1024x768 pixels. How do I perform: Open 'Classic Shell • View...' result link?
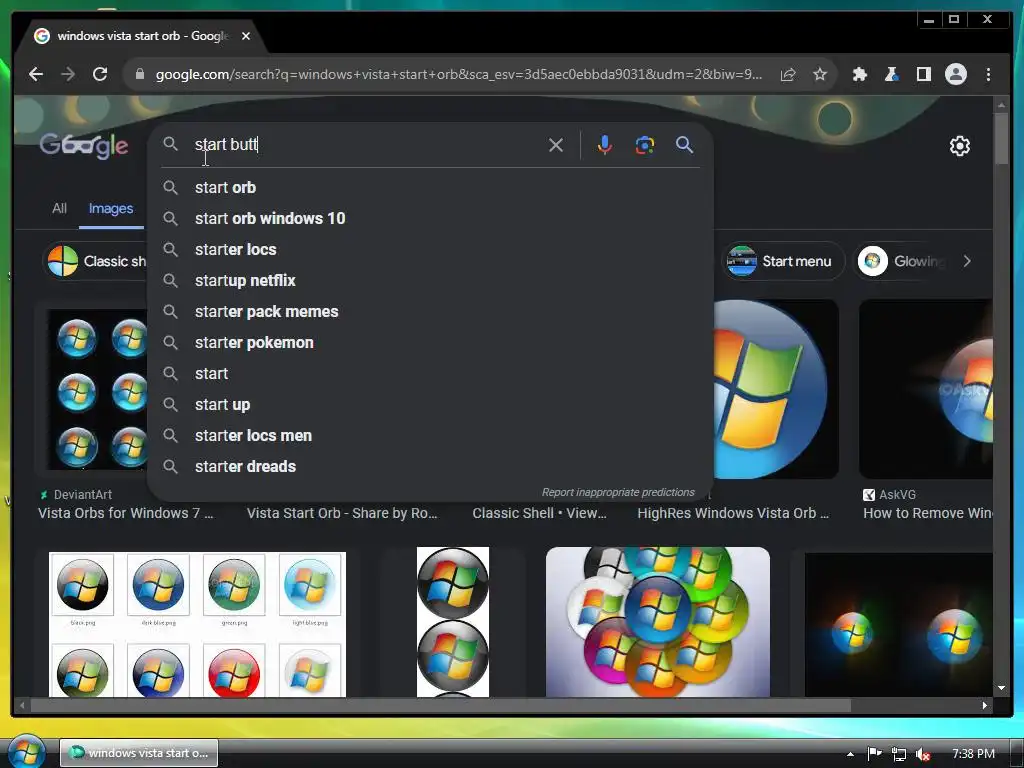click(539, 513)
